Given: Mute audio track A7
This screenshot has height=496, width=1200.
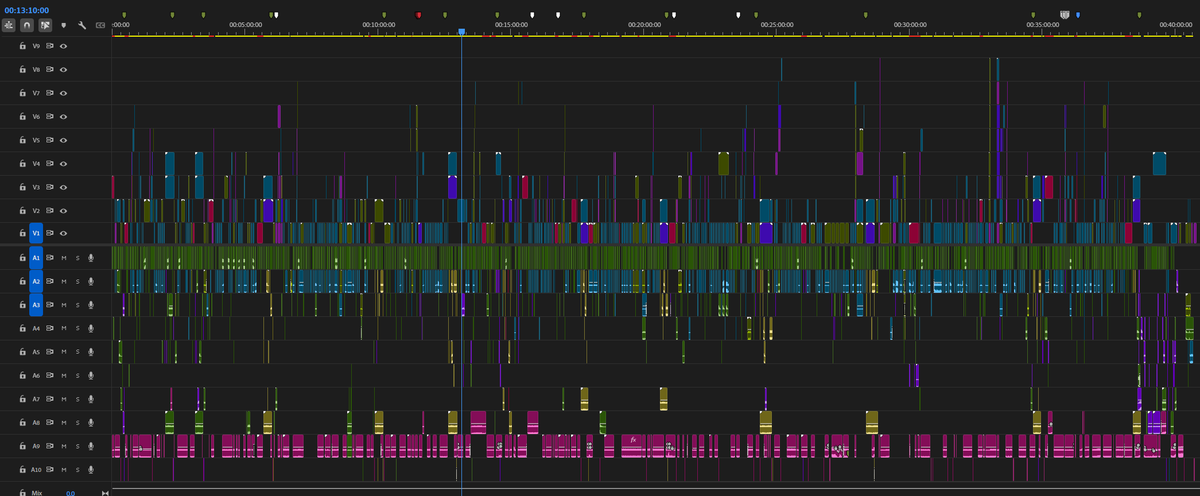Looking at the screenshot, I should pos(64,399).
